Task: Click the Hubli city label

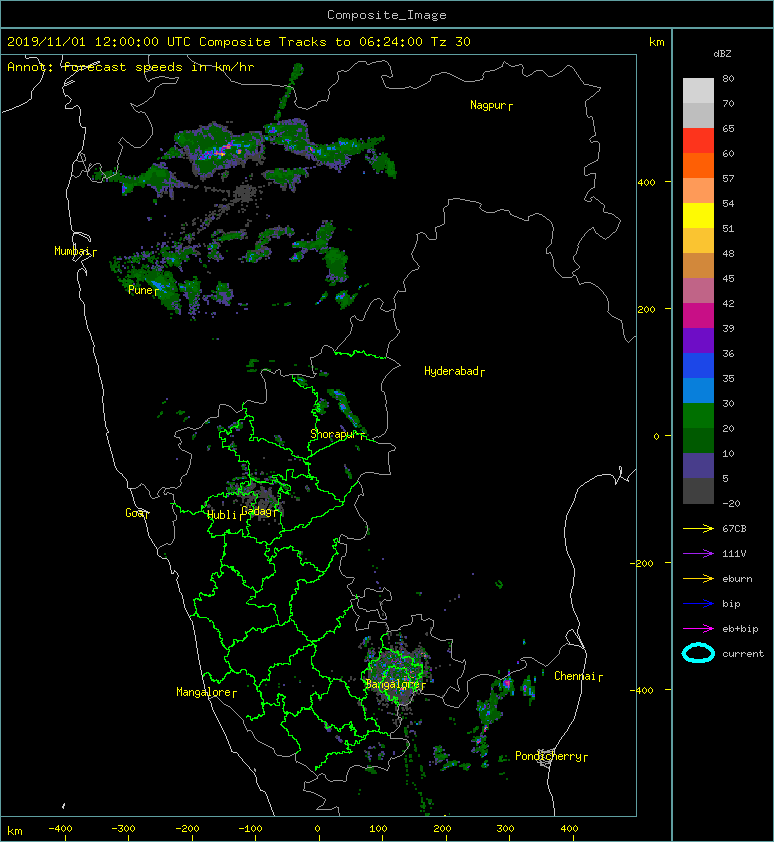Action: 222,515
